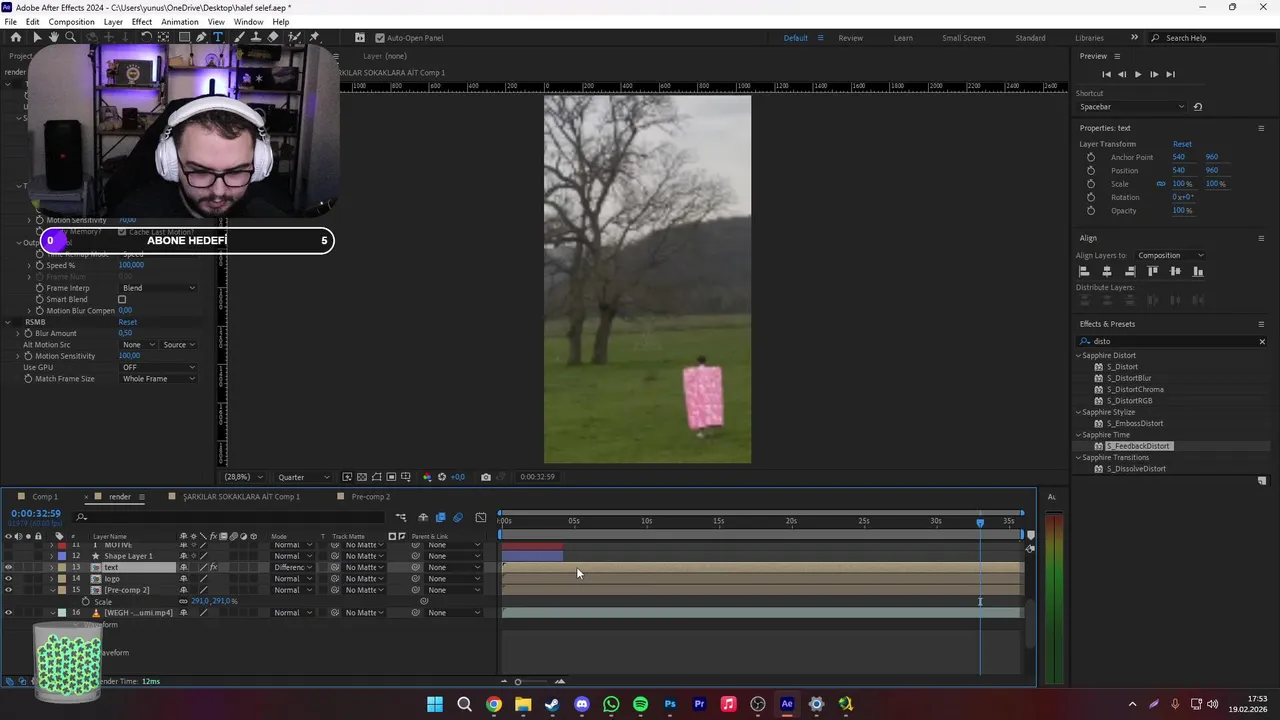Collapse Sapphire Distort effects group
The image size is (1280, 720).
1079,355
